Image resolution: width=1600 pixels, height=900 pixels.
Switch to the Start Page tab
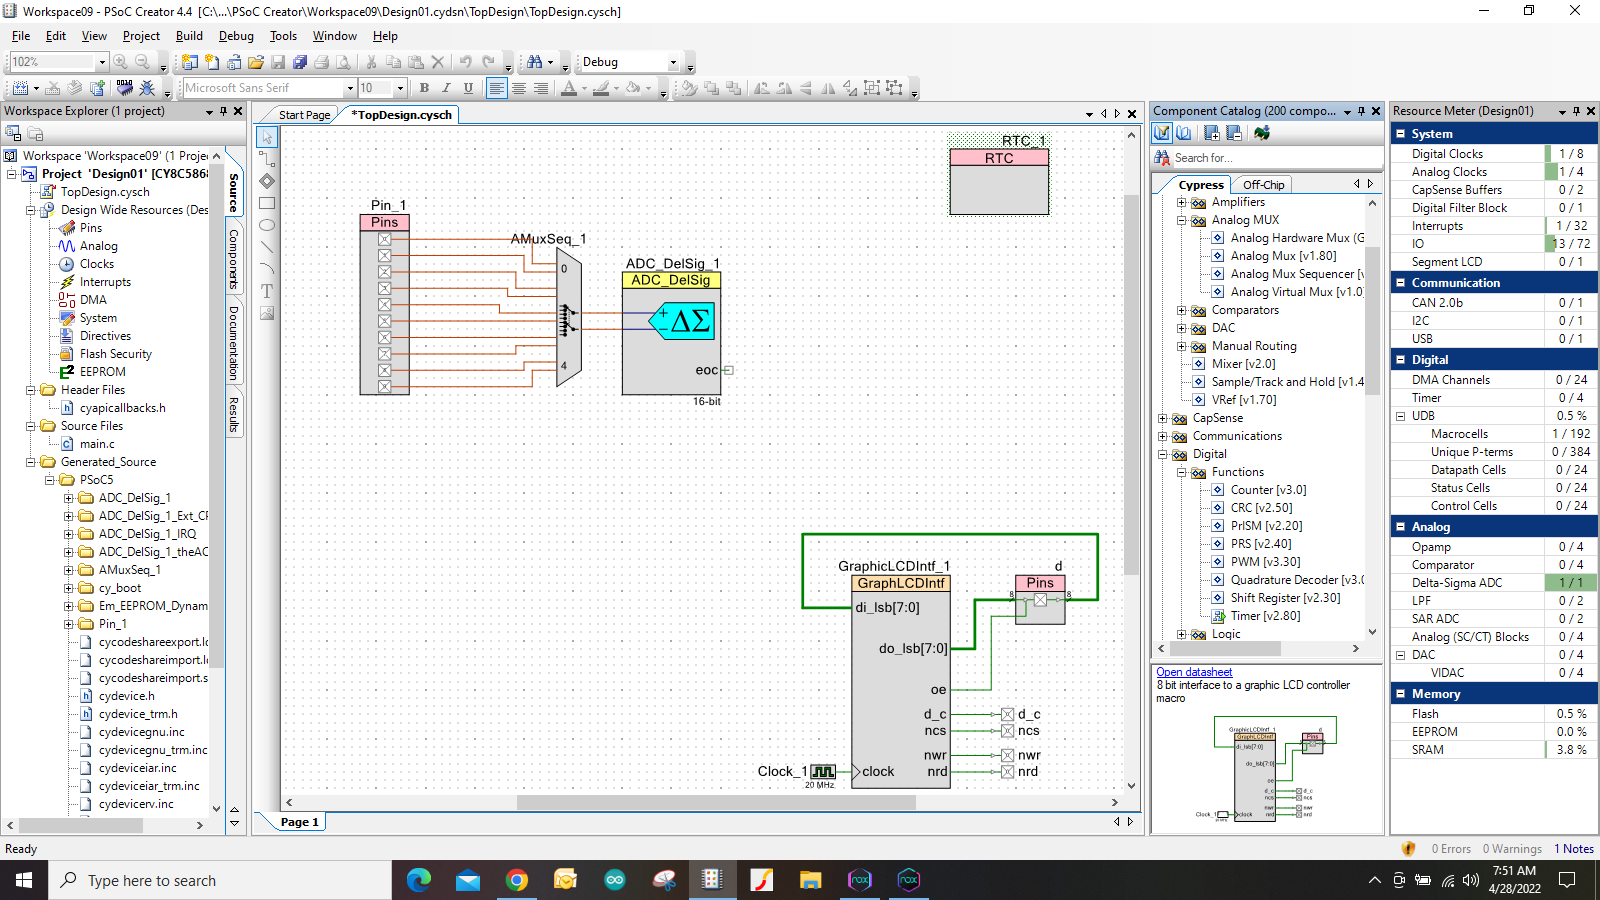304,115
